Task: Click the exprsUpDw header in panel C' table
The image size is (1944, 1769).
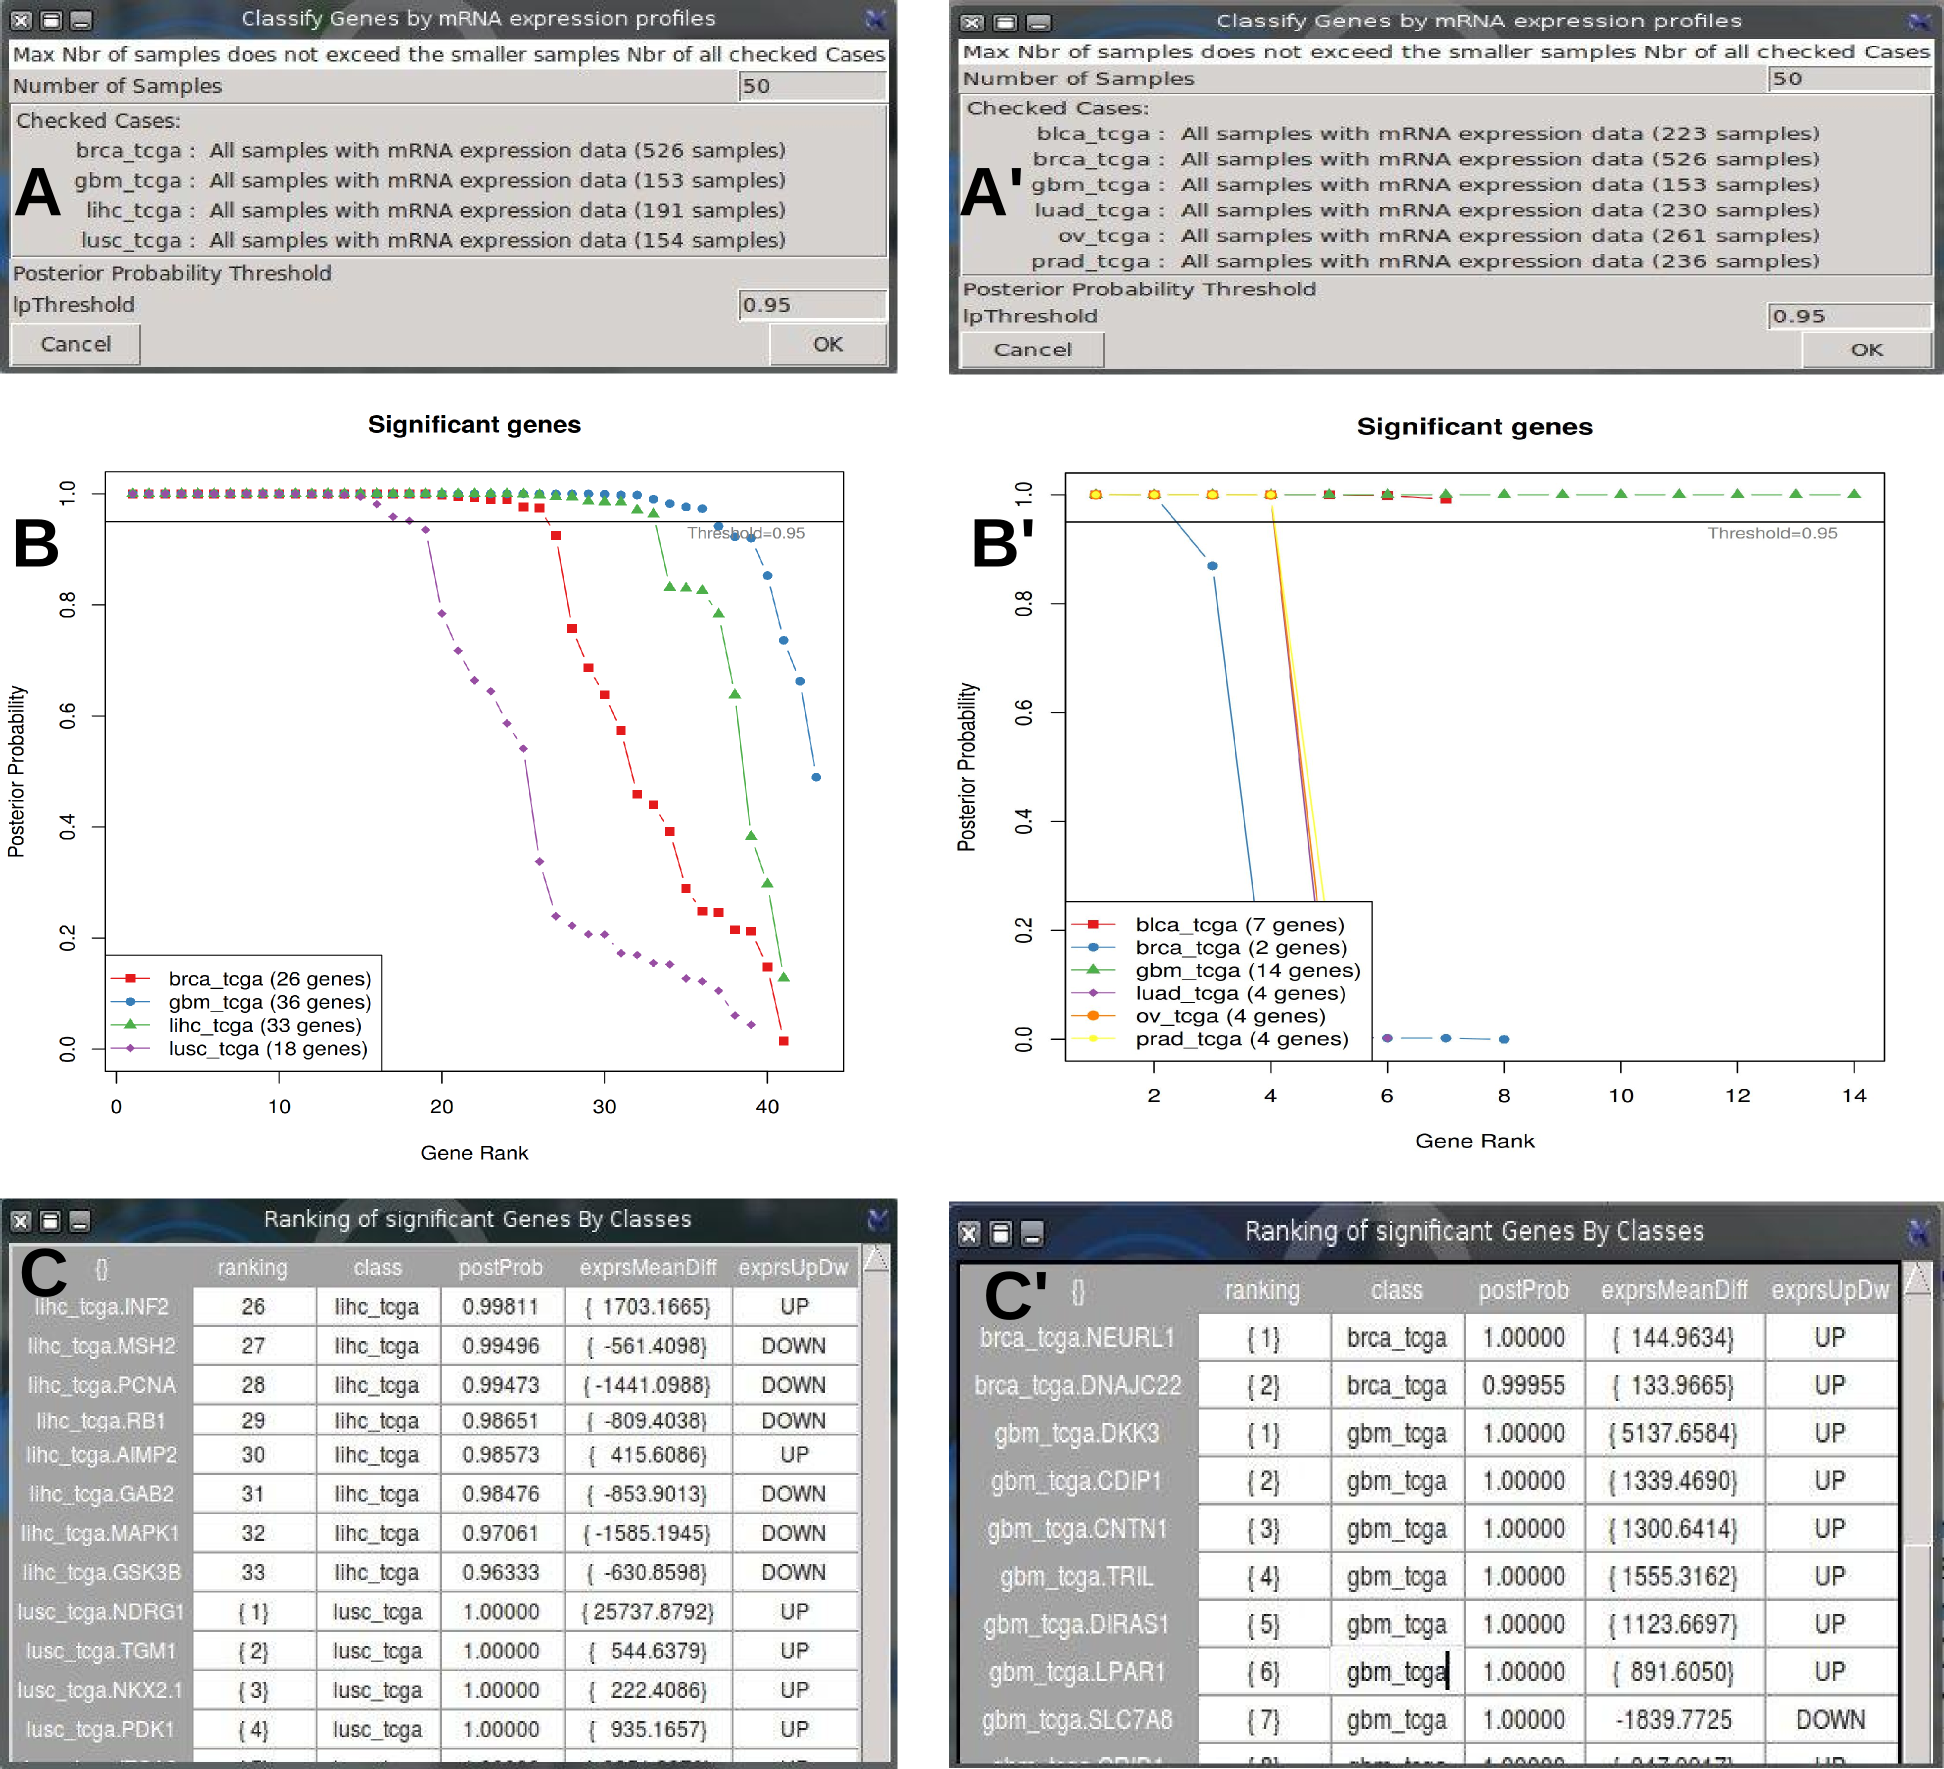Action: tap(1830, 1291)
